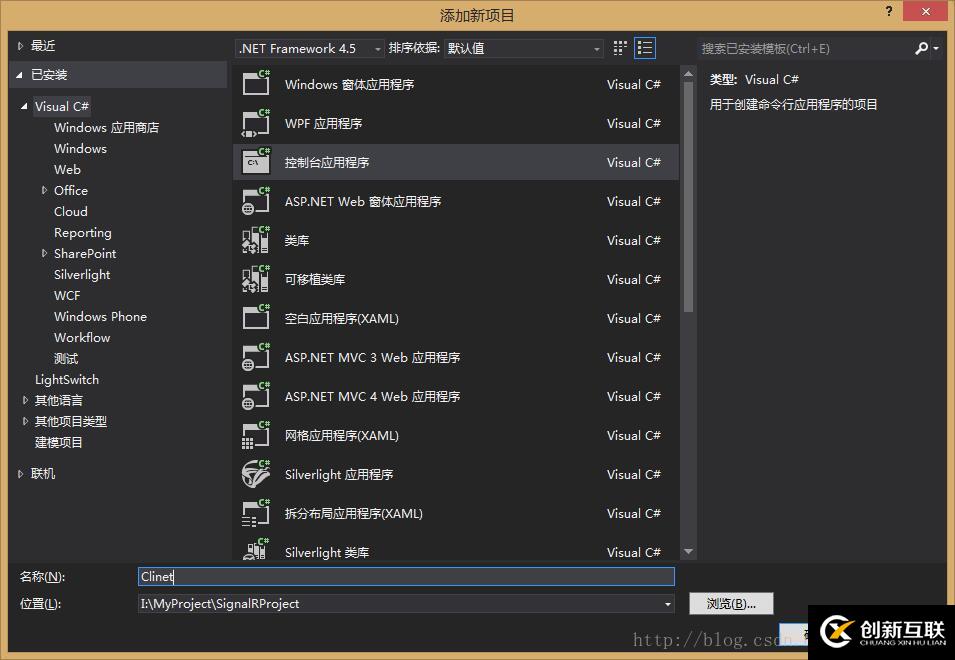
Task: Open the 位置 path dropdown arrow
Action: tap(668, 604)
